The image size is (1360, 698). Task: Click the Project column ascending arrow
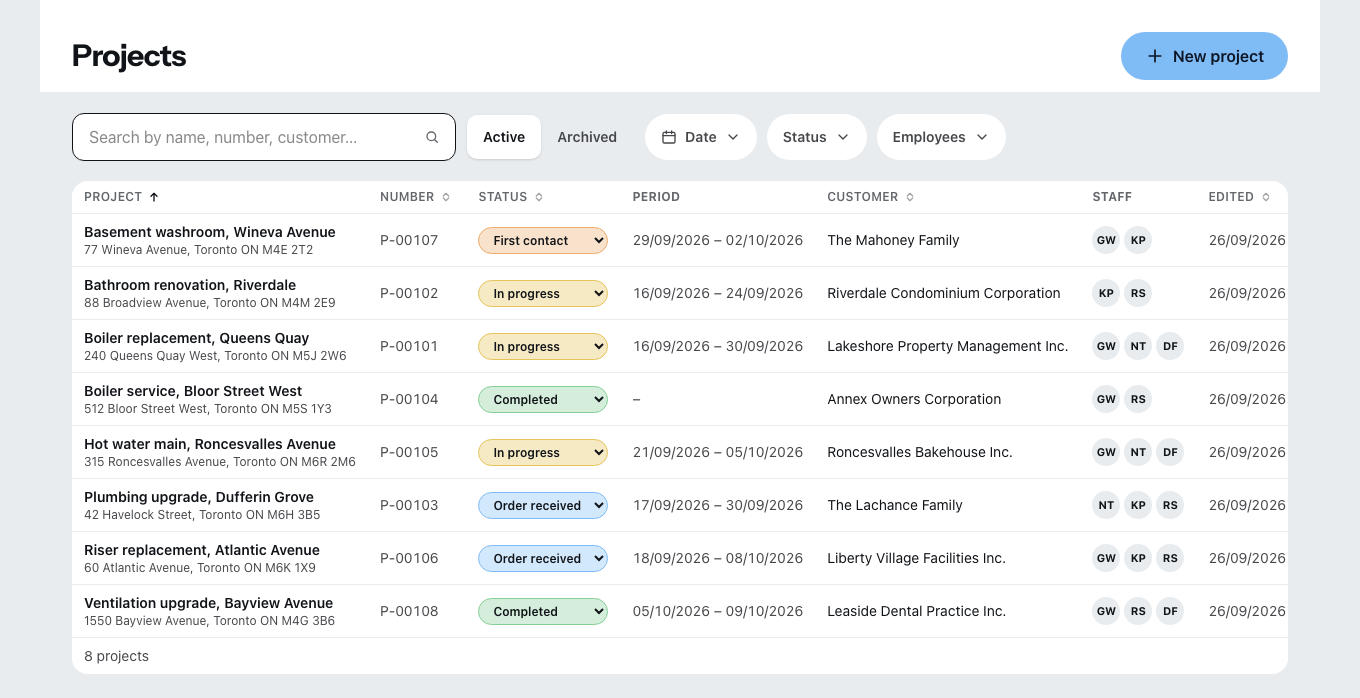pyautogui.click(x=154, y=197)
